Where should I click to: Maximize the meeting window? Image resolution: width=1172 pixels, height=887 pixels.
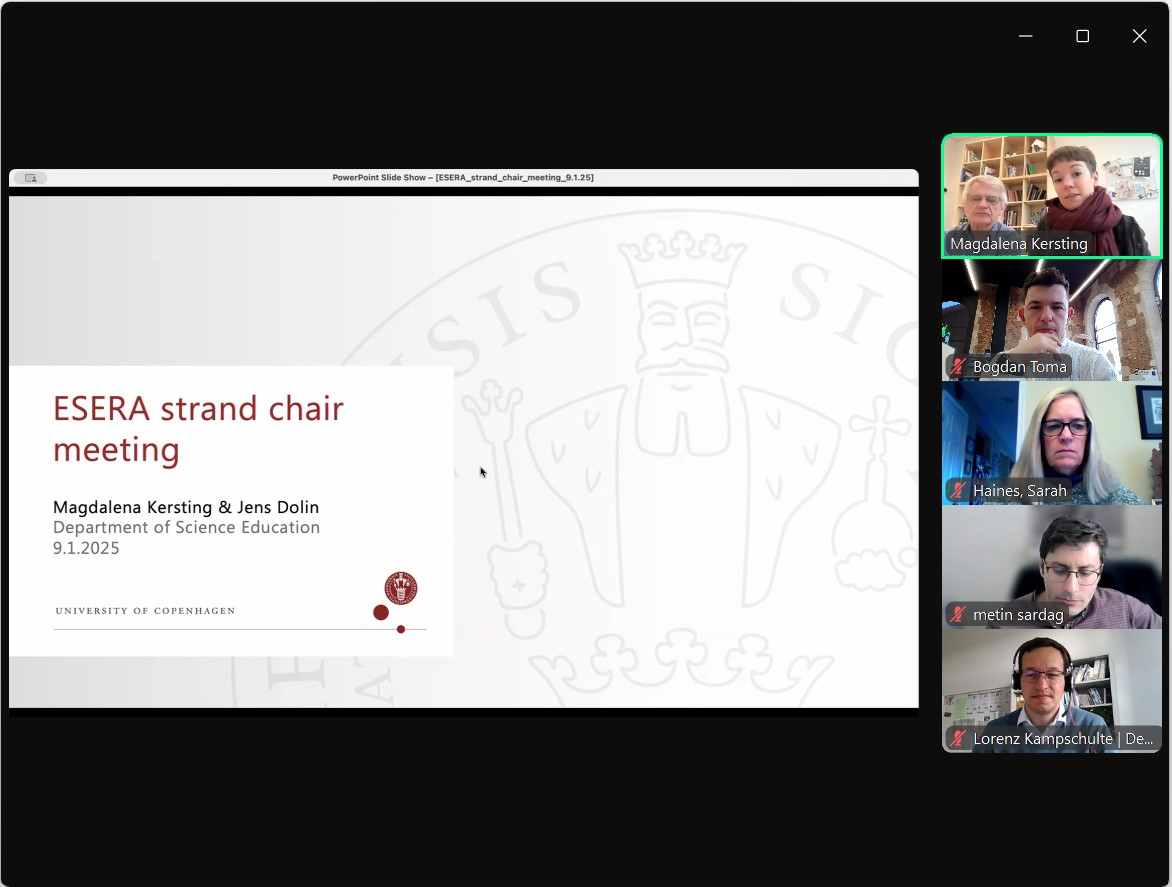pyautogui.click(x=1082, y=35)
